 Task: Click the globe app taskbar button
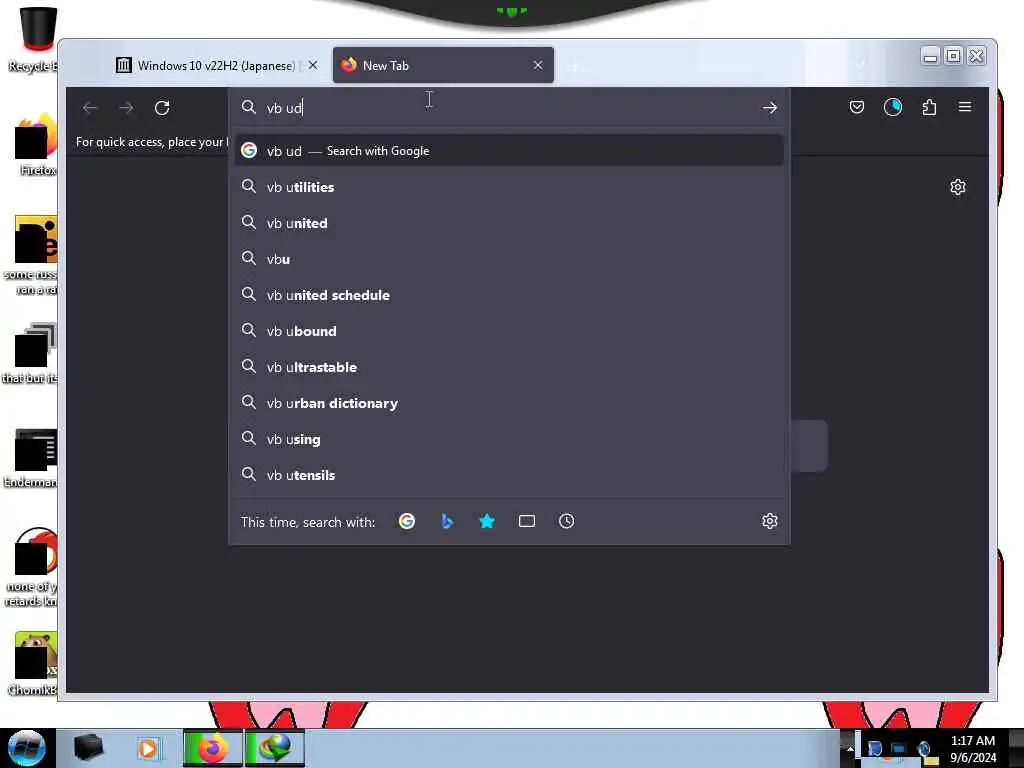[x=275, y=748]
